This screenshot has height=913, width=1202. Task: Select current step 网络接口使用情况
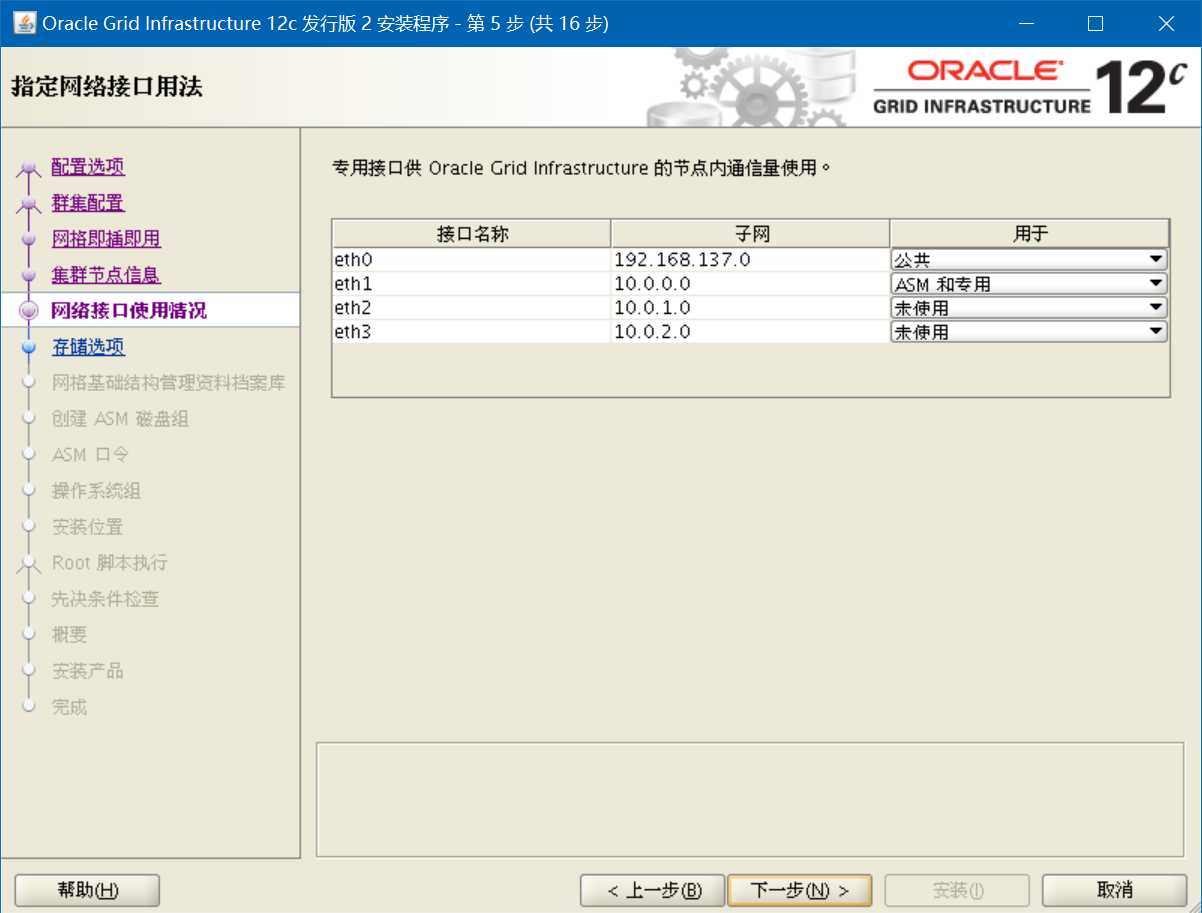(129, 311)
